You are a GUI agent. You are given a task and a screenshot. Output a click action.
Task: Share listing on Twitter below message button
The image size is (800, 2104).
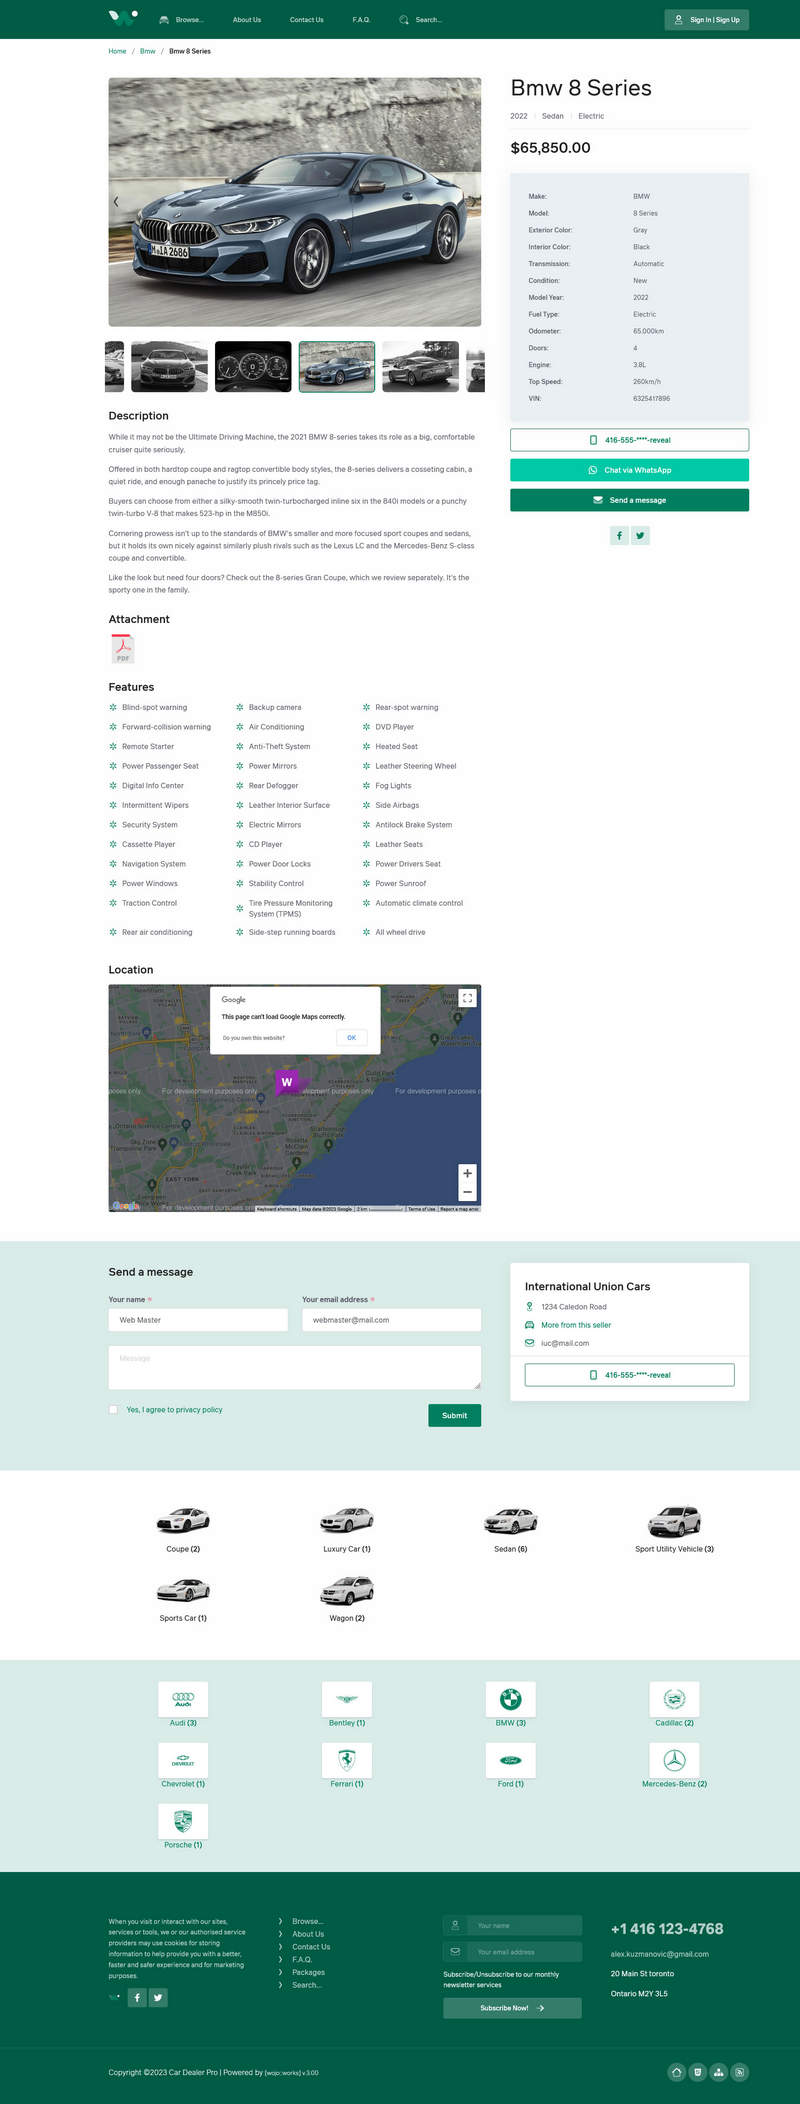click(641, 536)
